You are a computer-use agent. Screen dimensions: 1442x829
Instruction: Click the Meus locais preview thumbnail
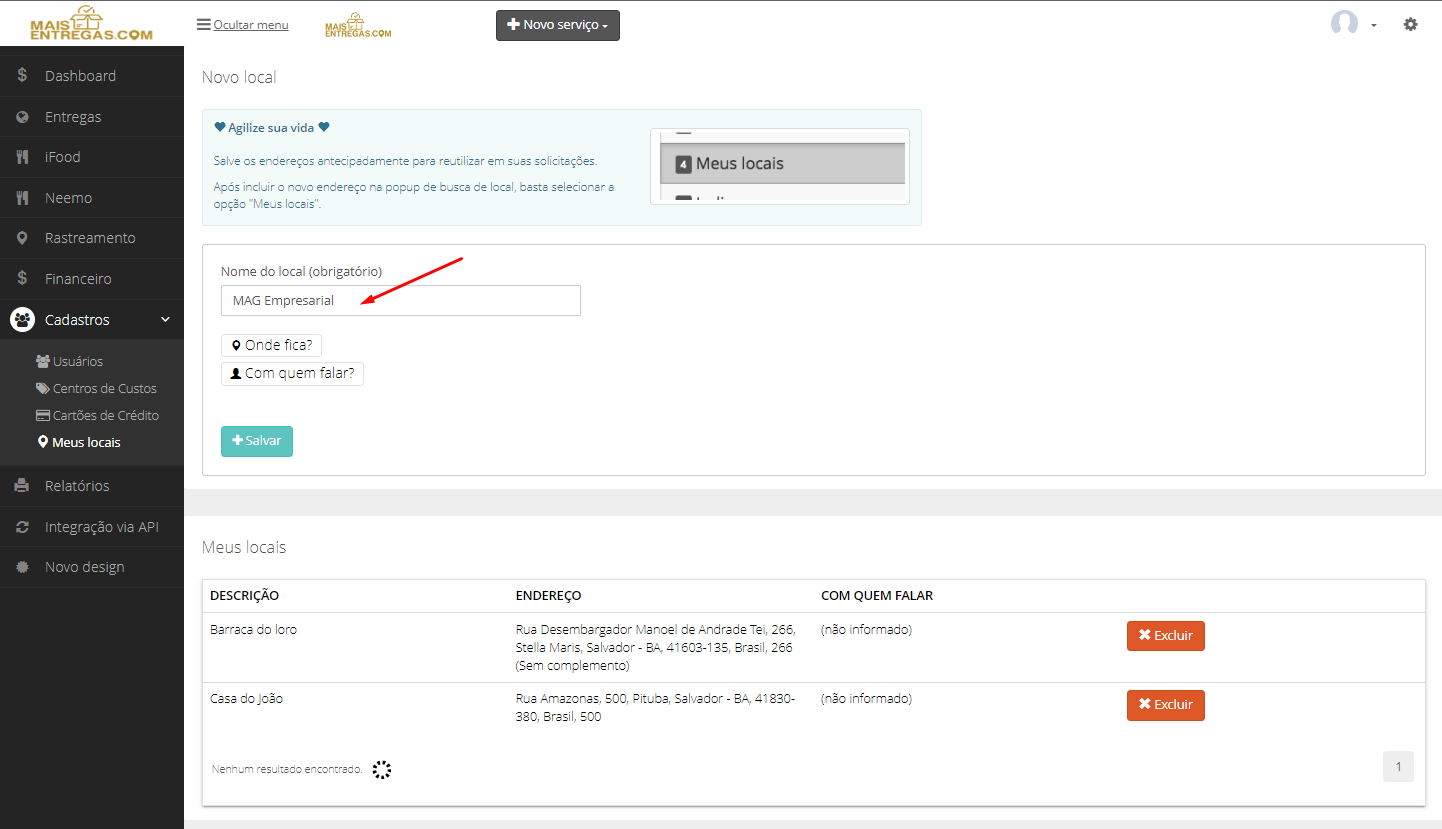click(780, 166)
